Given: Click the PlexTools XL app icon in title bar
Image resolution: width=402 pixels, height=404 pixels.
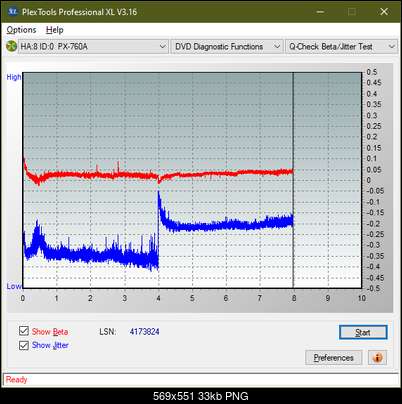Looking at the screenshot, I should click(x=12, y=12).
